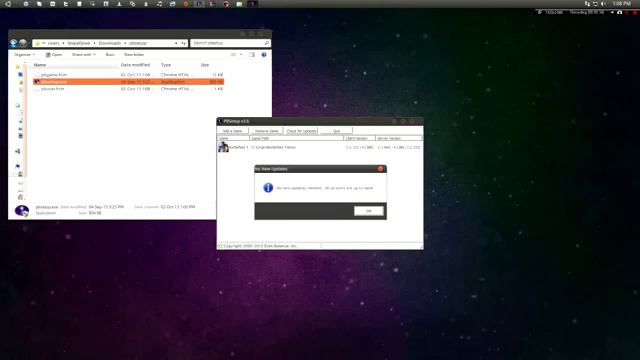Click the Quit button in PBSetup
This screenshot has width=640, height=360.
pyautogui.click(x=336, y=131)
